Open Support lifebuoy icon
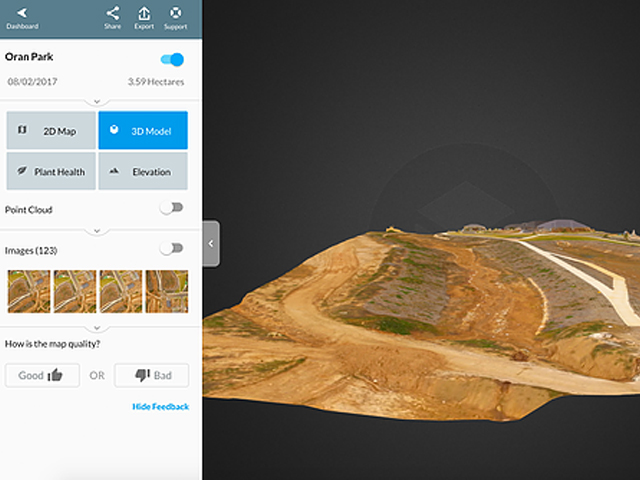The image size is (640, 480). (176, 13)
